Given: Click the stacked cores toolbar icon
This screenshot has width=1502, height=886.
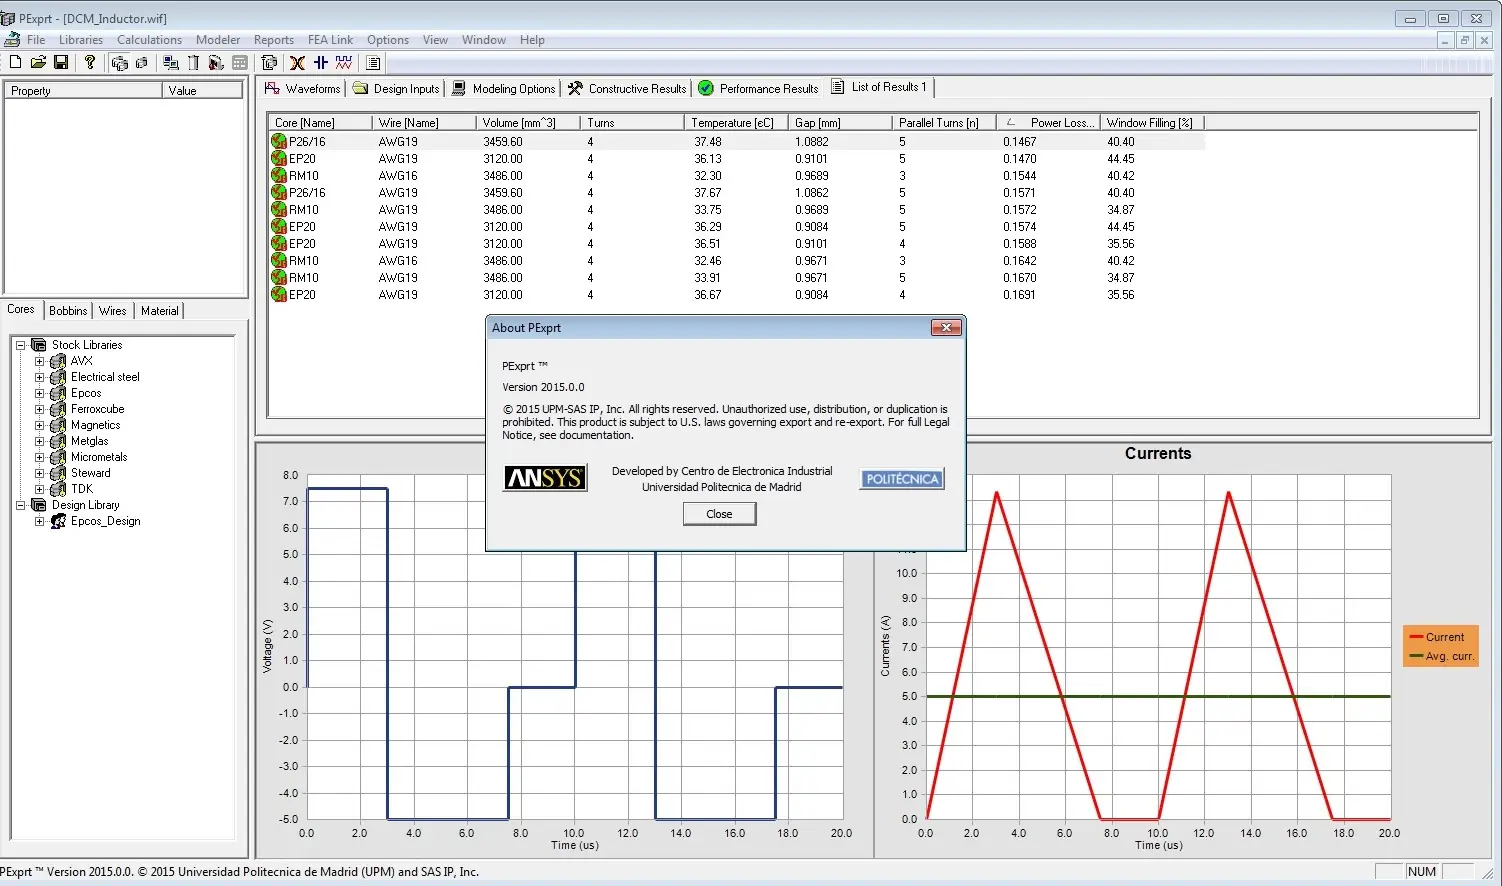Looking at the screenshot, I should [269, 62].
